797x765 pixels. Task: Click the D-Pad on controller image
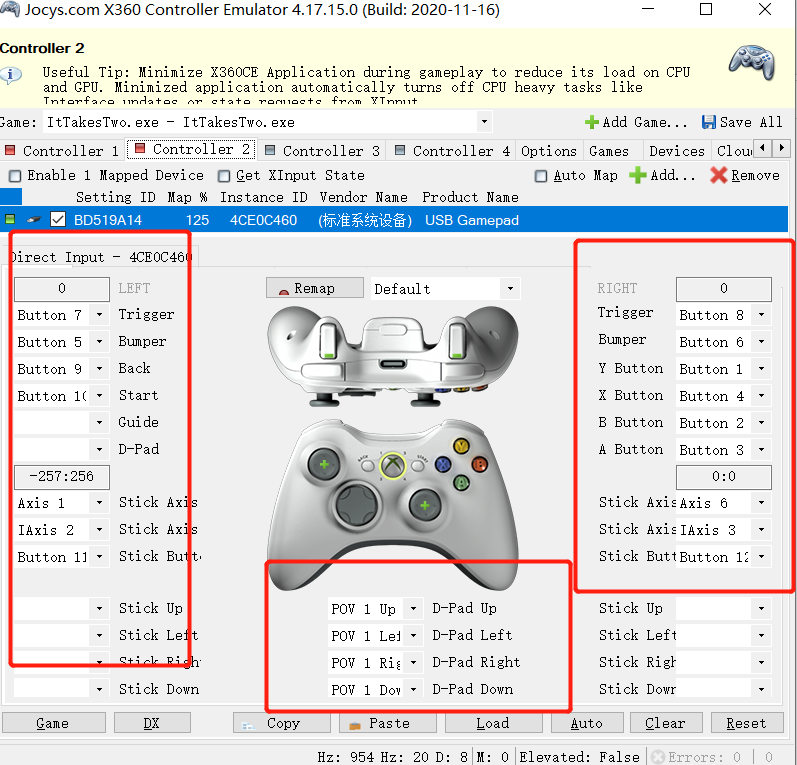(x=357, y=504)
